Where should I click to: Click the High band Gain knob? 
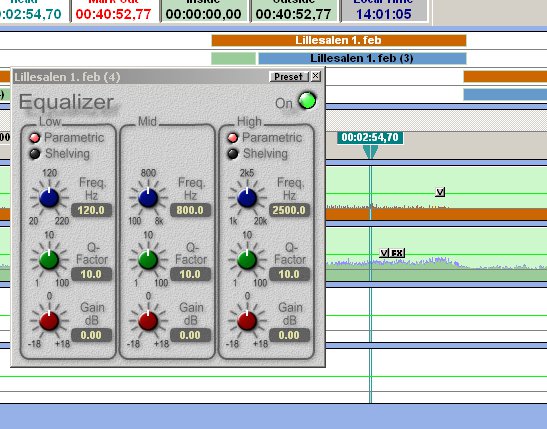(x=247, y=321)
